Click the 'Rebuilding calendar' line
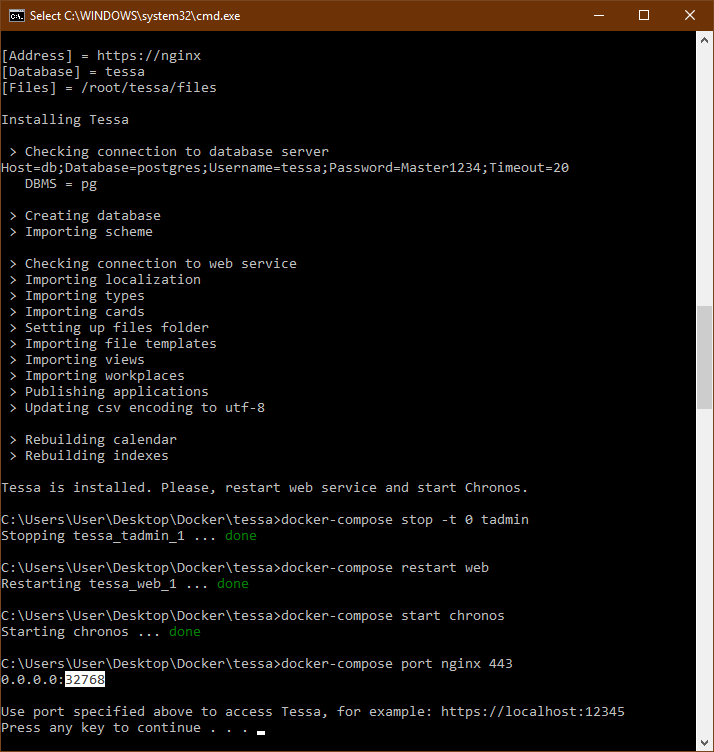 (93, 439)
